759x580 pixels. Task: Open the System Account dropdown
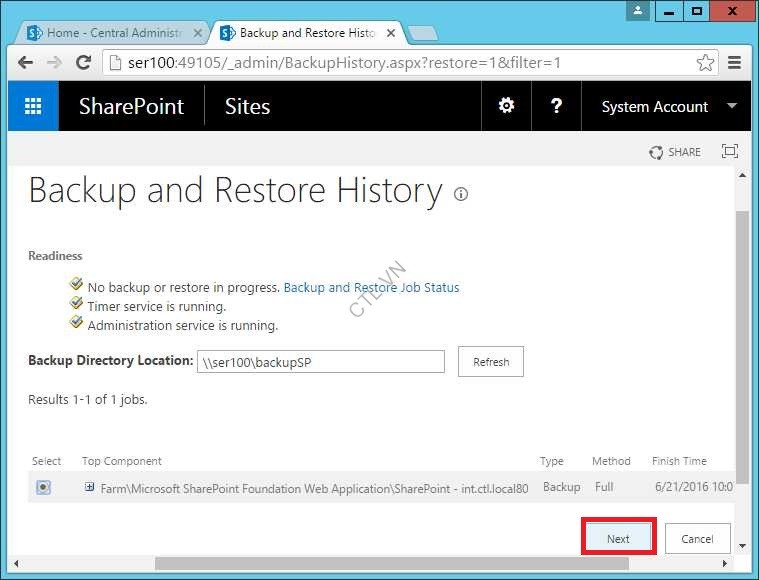pyautogui.click(x=667, y=106)
